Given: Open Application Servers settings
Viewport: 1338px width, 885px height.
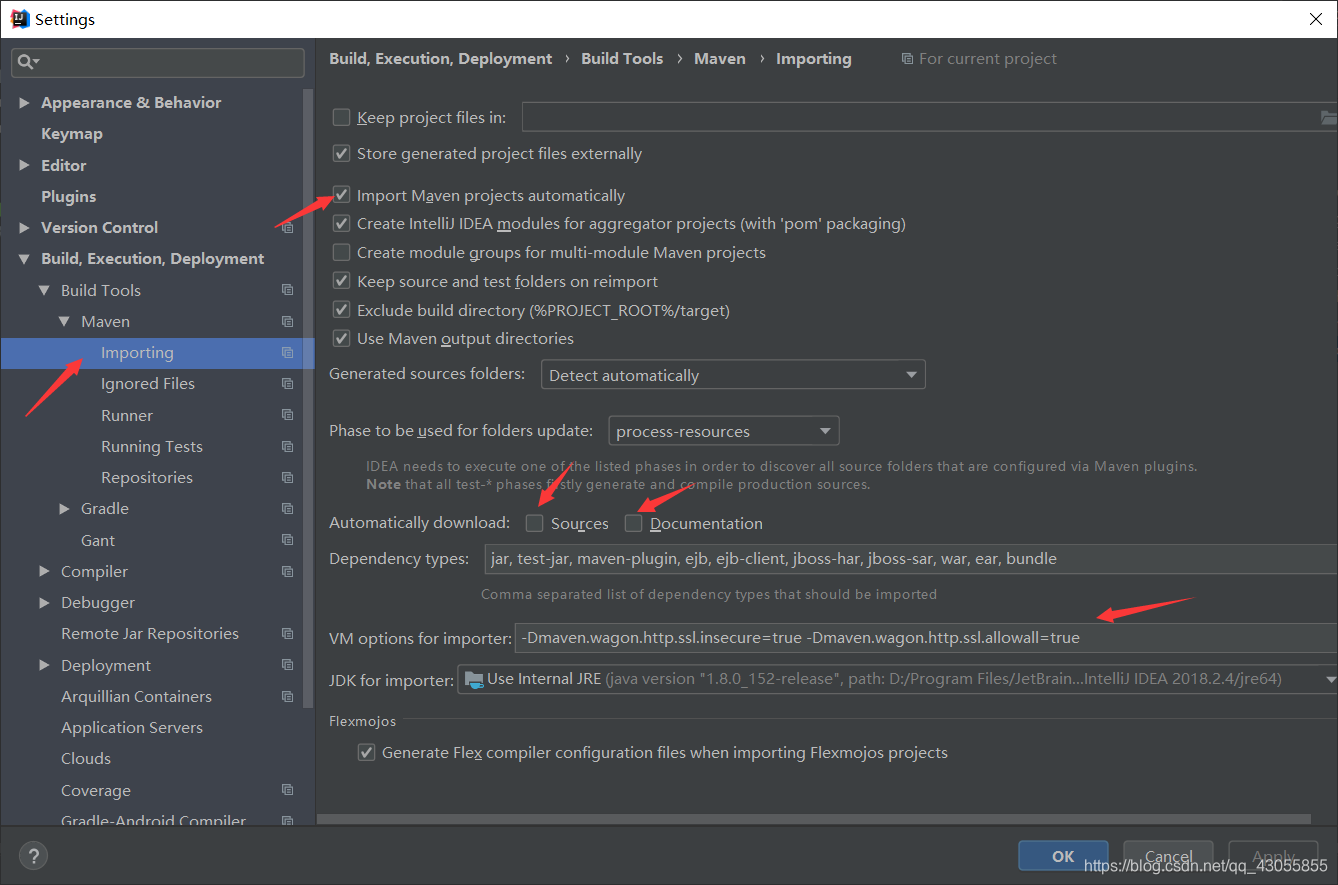Looking at the screenshot, I should pyautogui.click(x=132, y=727).
